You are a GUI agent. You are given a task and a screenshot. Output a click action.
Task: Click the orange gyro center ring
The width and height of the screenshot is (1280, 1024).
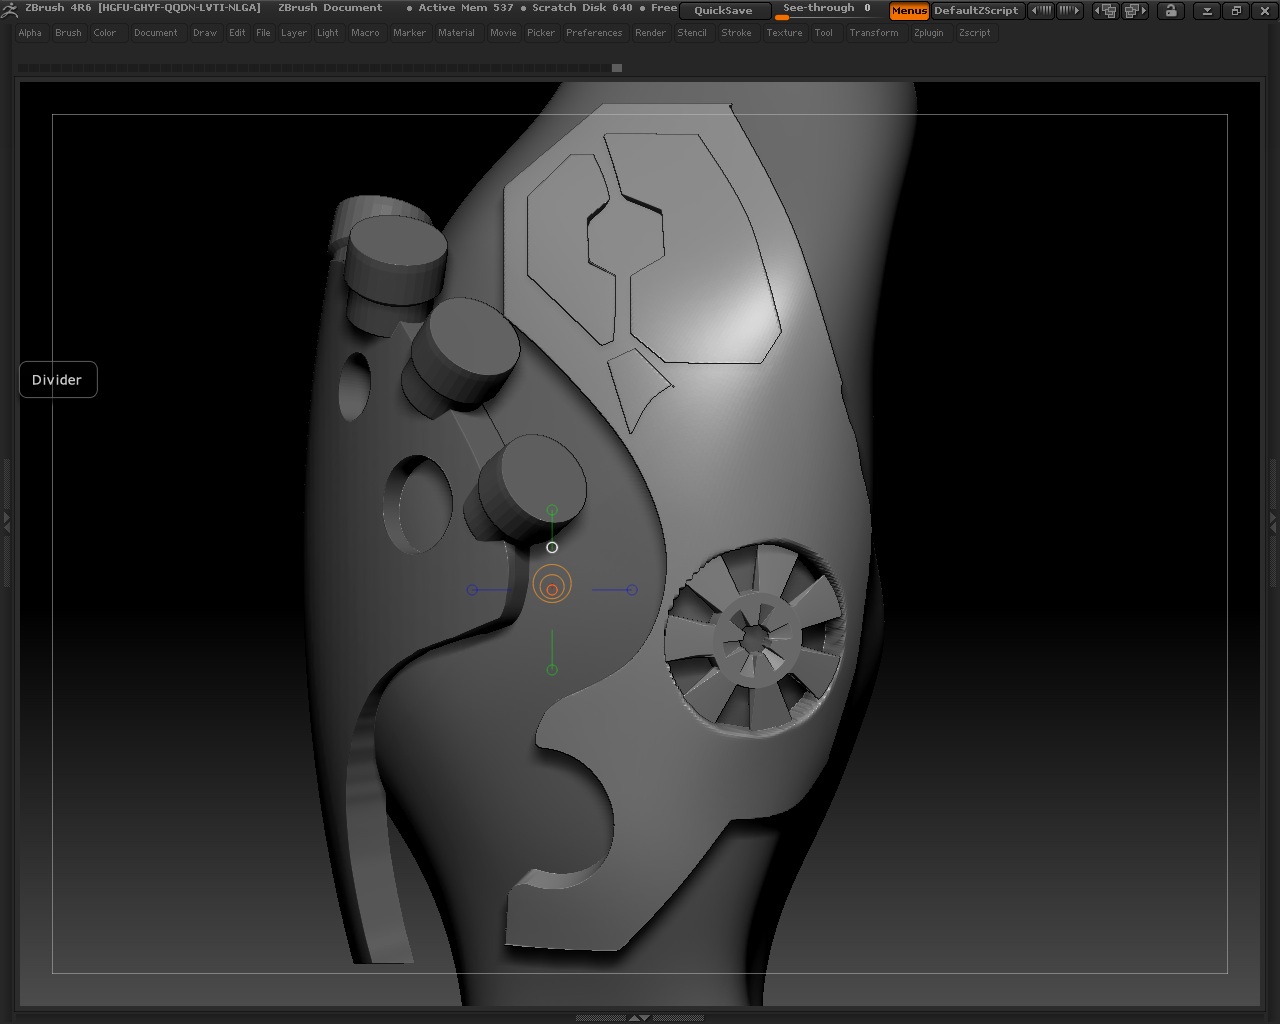point(552,584)
